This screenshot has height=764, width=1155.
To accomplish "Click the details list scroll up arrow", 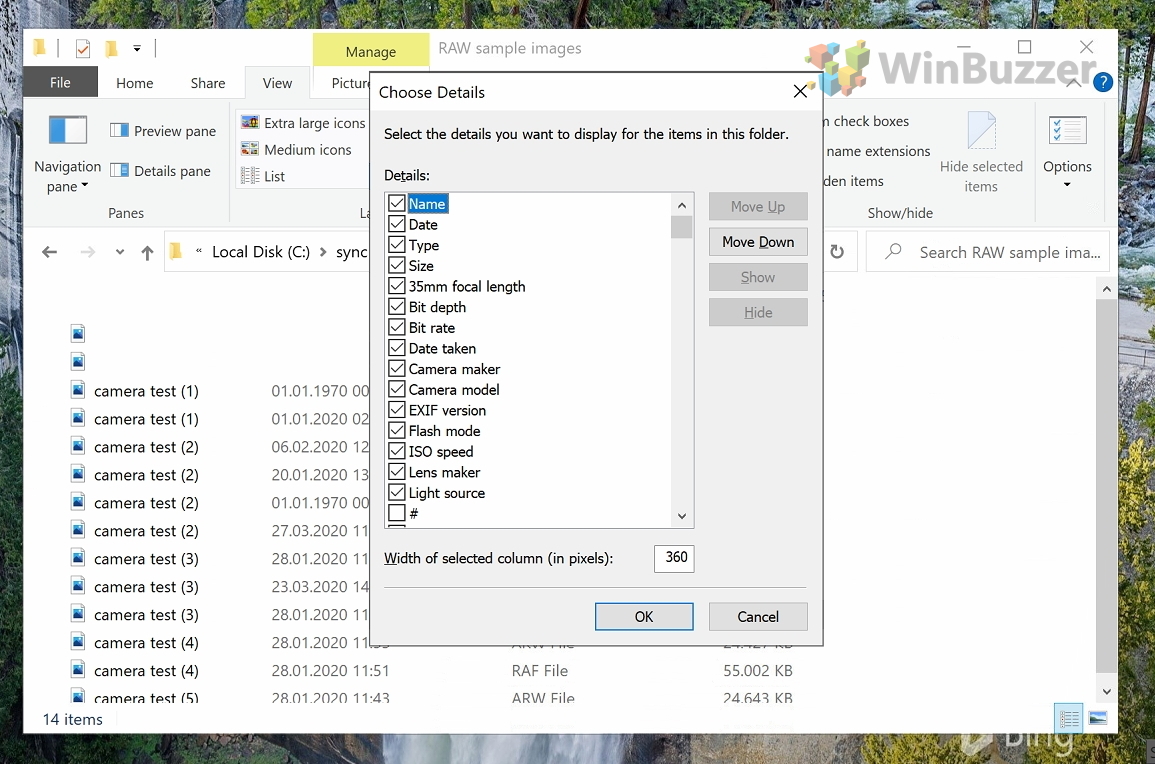I will (x=681, y=205).
